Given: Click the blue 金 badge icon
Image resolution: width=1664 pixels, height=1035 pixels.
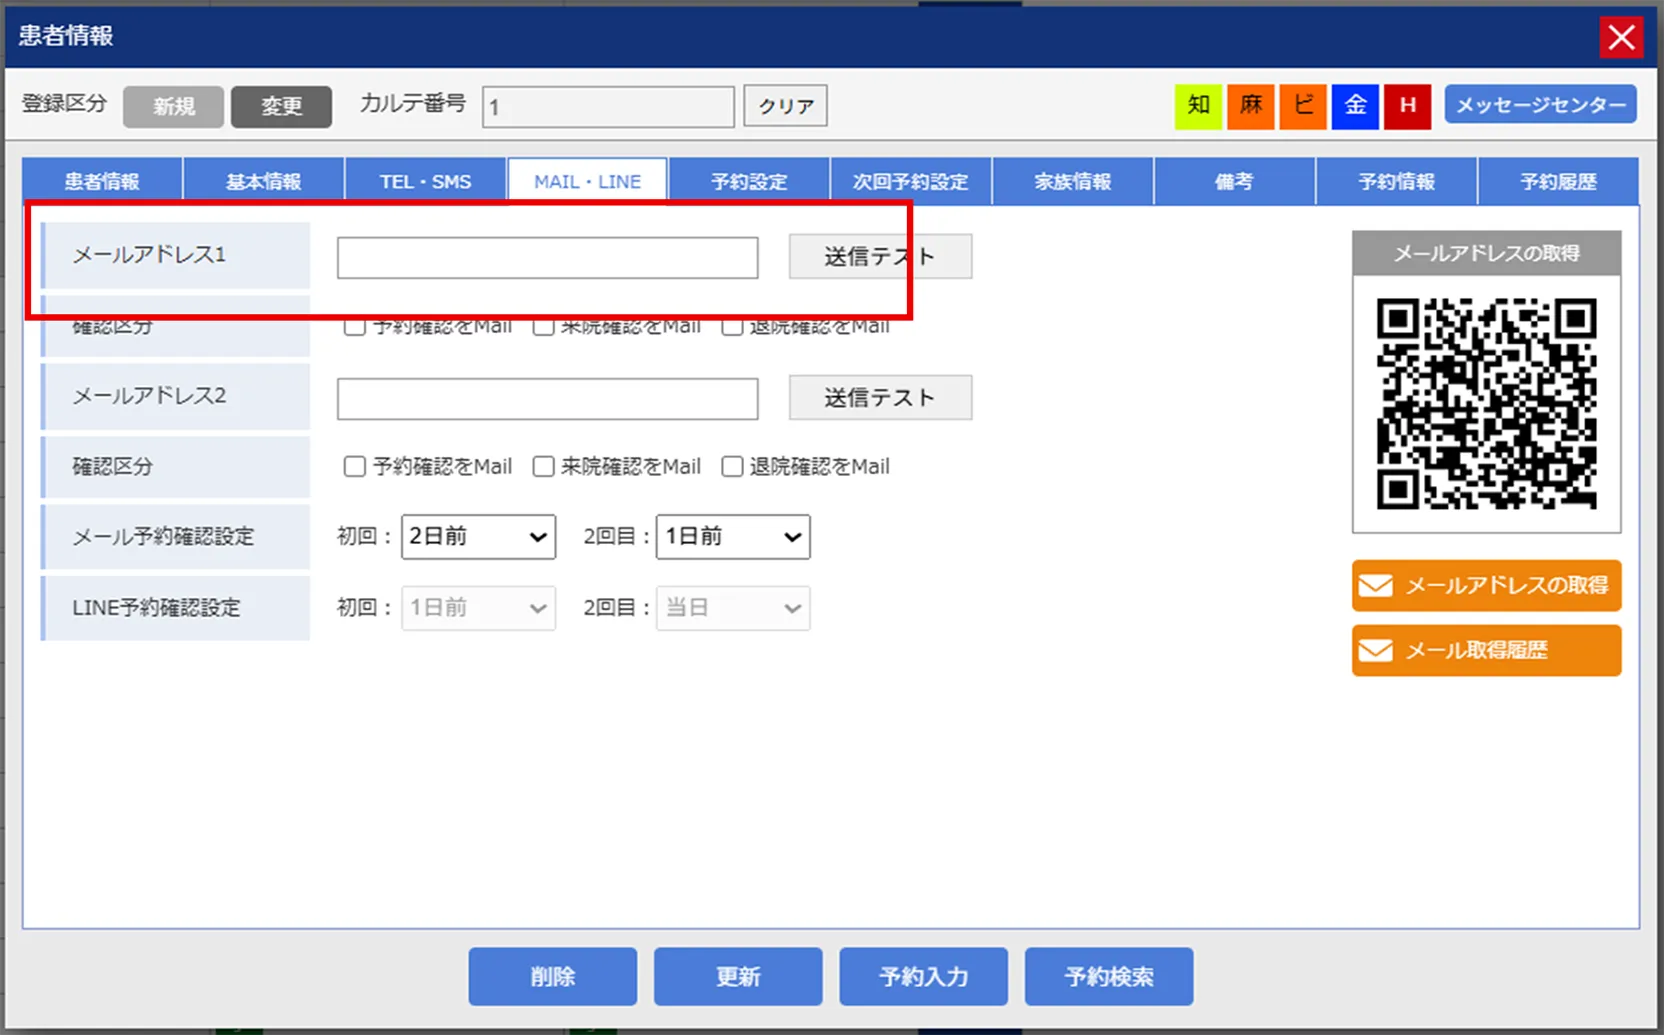Looking at the screenshot, I should 1355,106.
